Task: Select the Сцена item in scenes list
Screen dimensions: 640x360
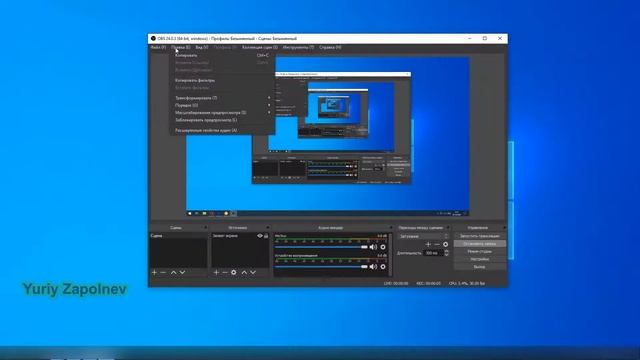Action: [x=178, y=236]
